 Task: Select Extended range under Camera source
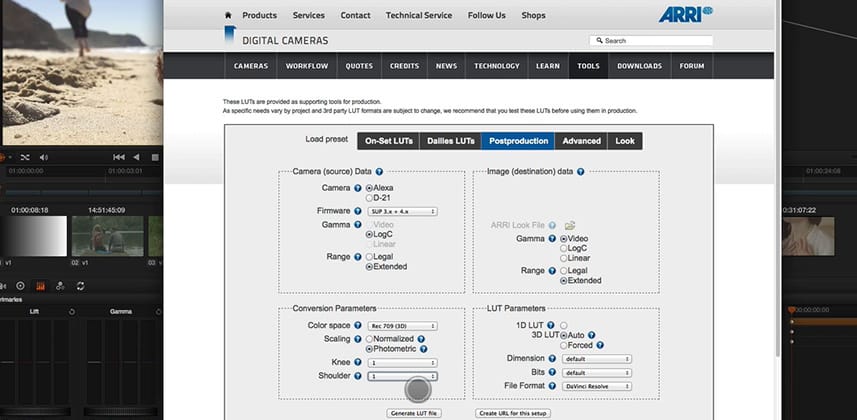[369, 267]
